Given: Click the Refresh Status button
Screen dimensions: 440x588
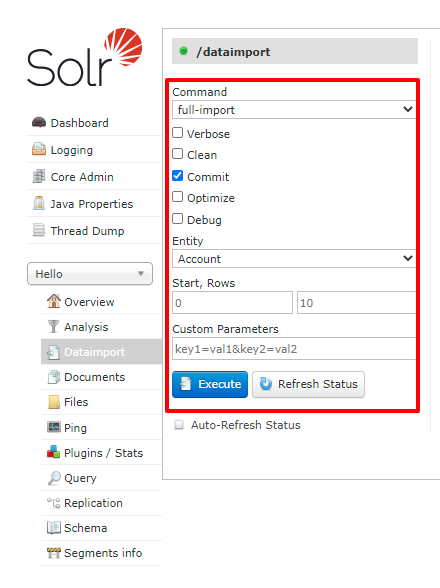Looking at the screenshot, I should coord(308,384).
